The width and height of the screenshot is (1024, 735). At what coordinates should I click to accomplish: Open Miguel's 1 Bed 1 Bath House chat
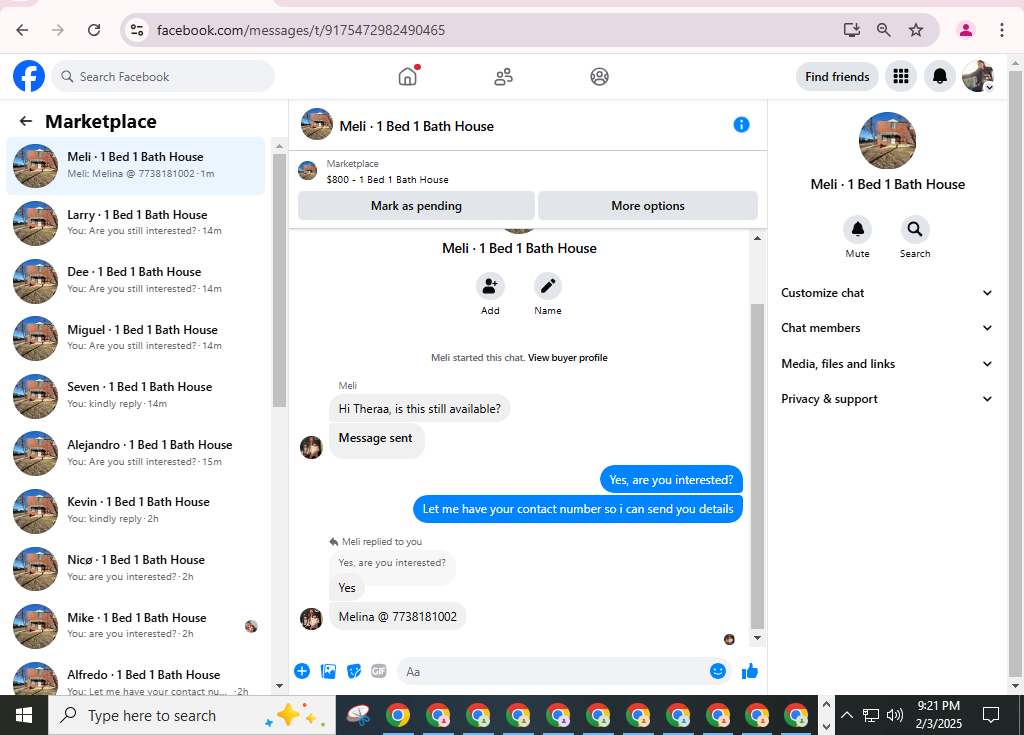[x=136, y=338]
